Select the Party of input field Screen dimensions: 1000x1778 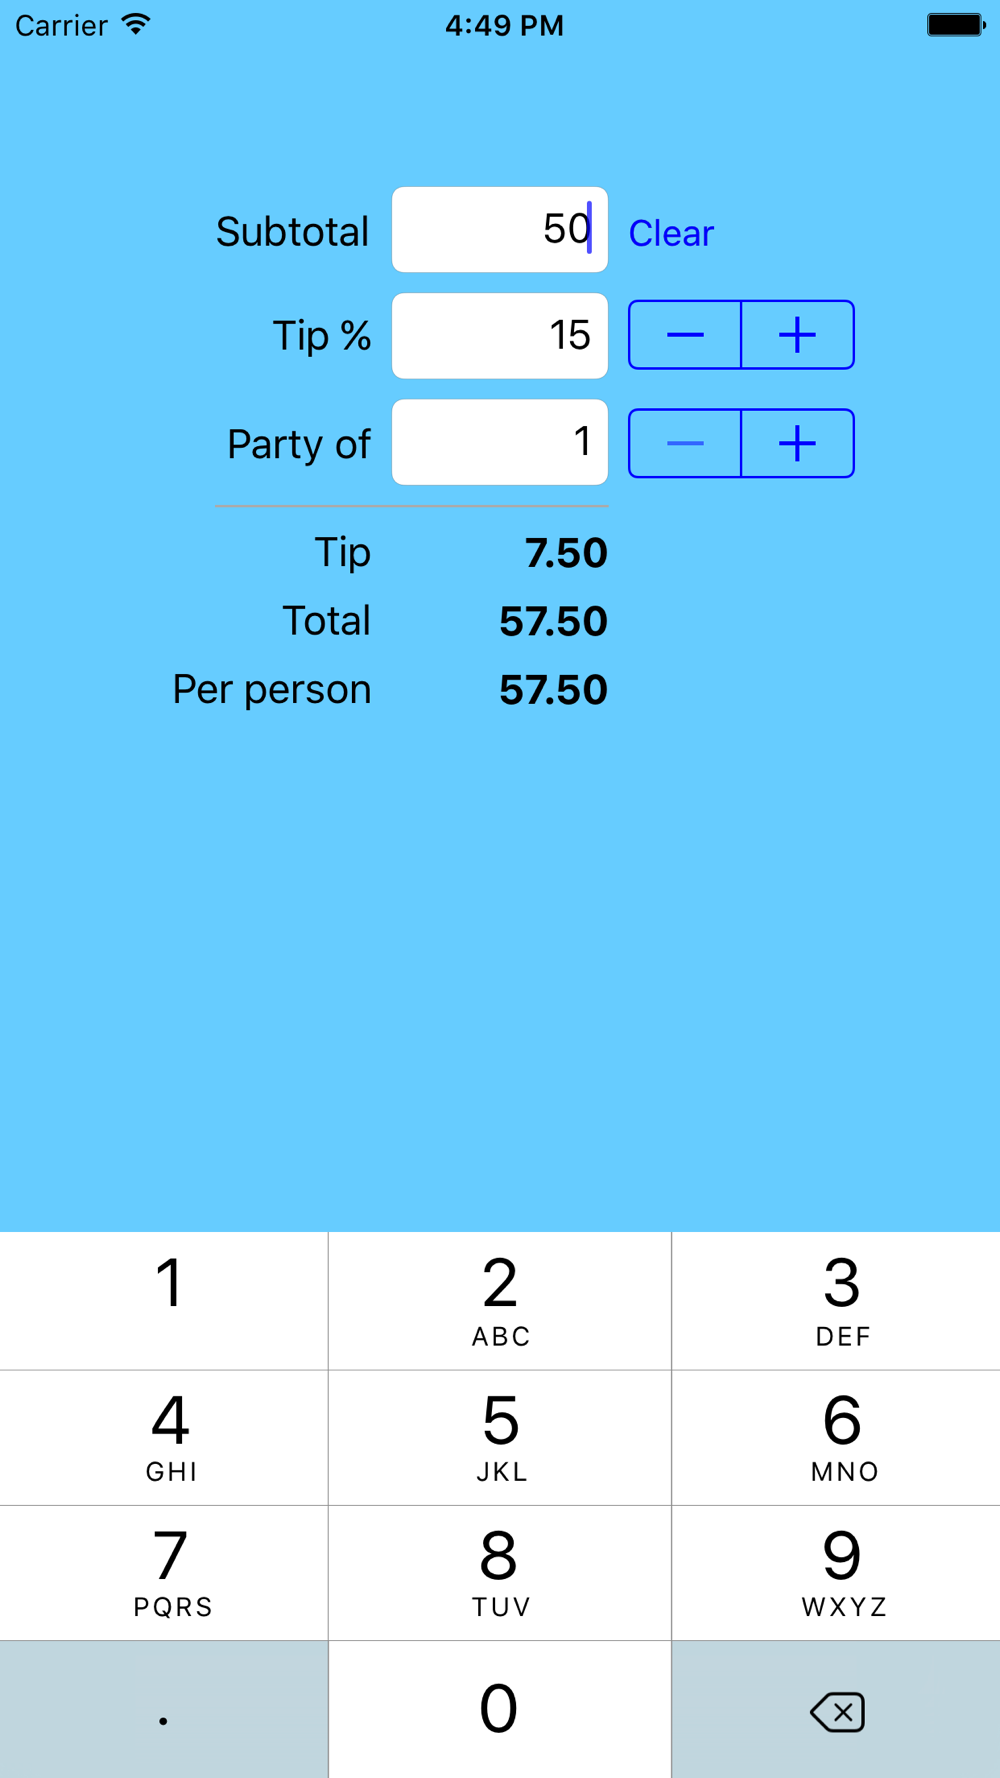(500, 442)
